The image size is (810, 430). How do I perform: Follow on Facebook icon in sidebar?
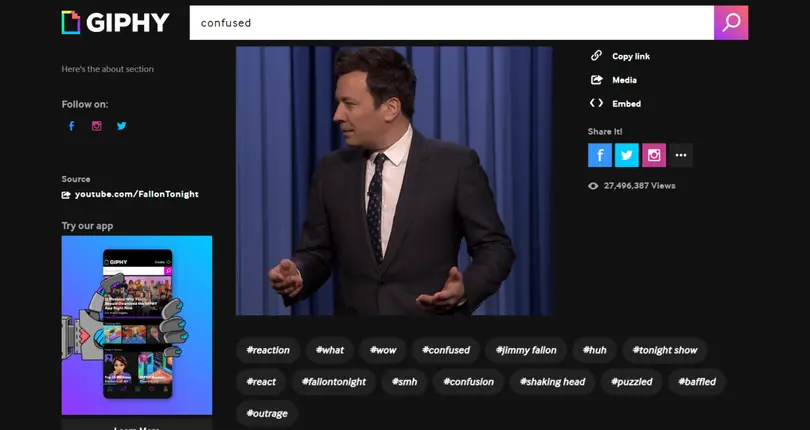(71, 126)
